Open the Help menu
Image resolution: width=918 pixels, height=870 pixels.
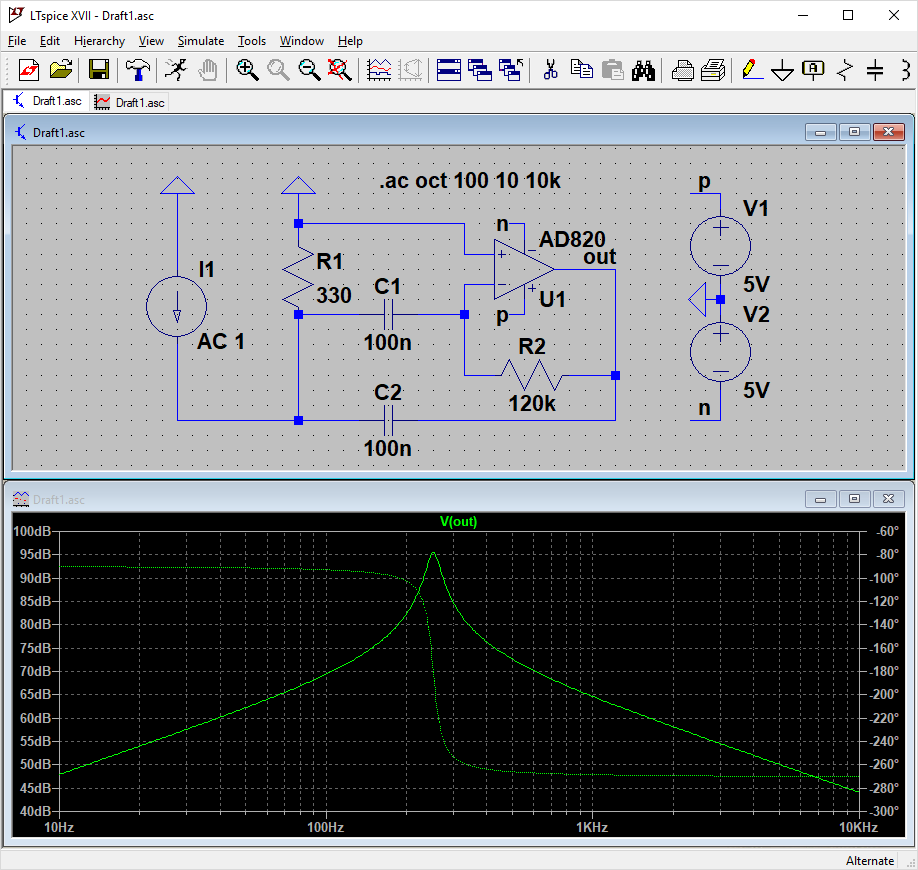point(350,41)
